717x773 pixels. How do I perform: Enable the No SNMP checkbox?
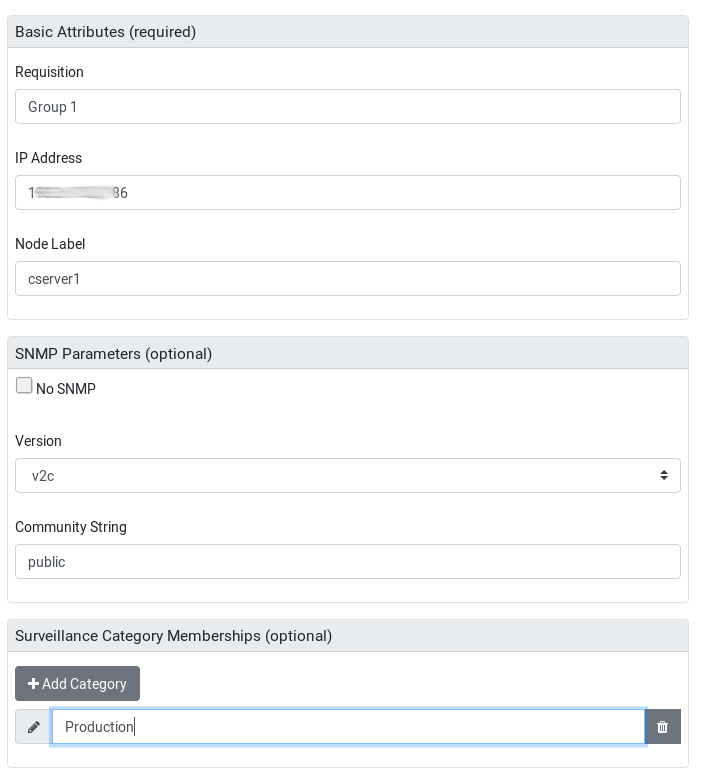pos(24,386)
